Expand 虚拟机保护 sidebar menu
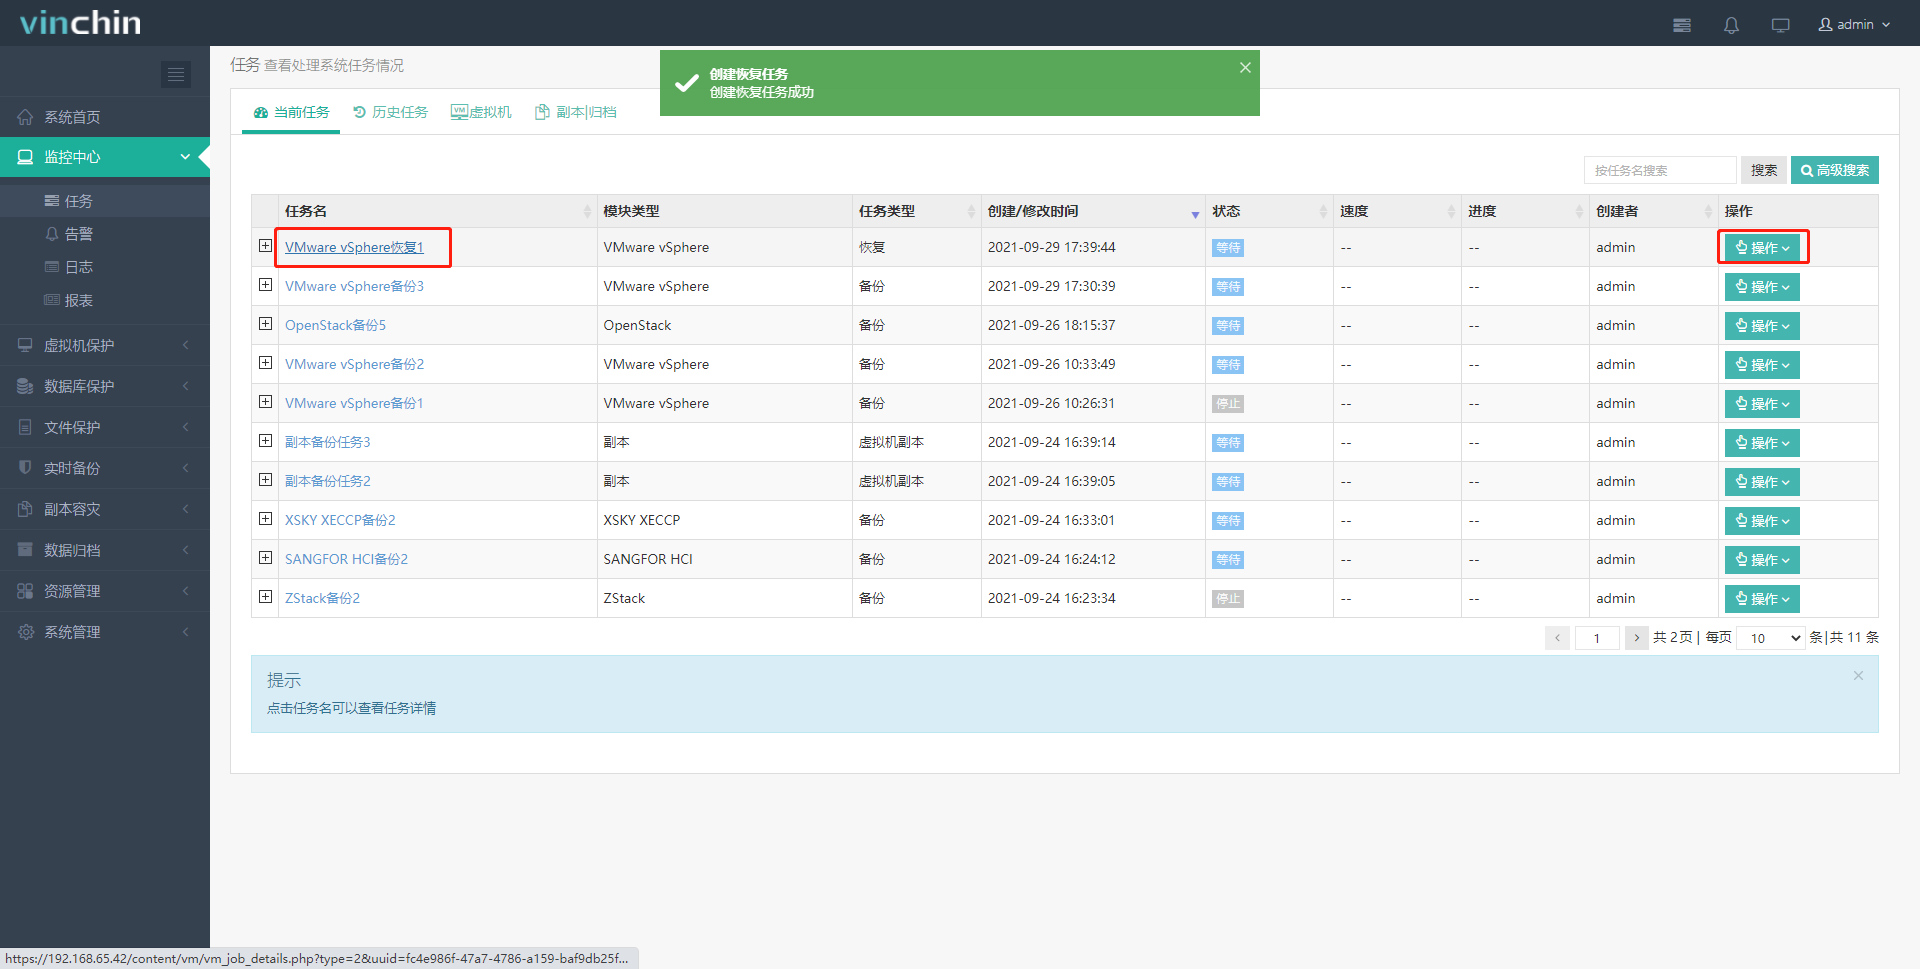 [x=105, y=345]
